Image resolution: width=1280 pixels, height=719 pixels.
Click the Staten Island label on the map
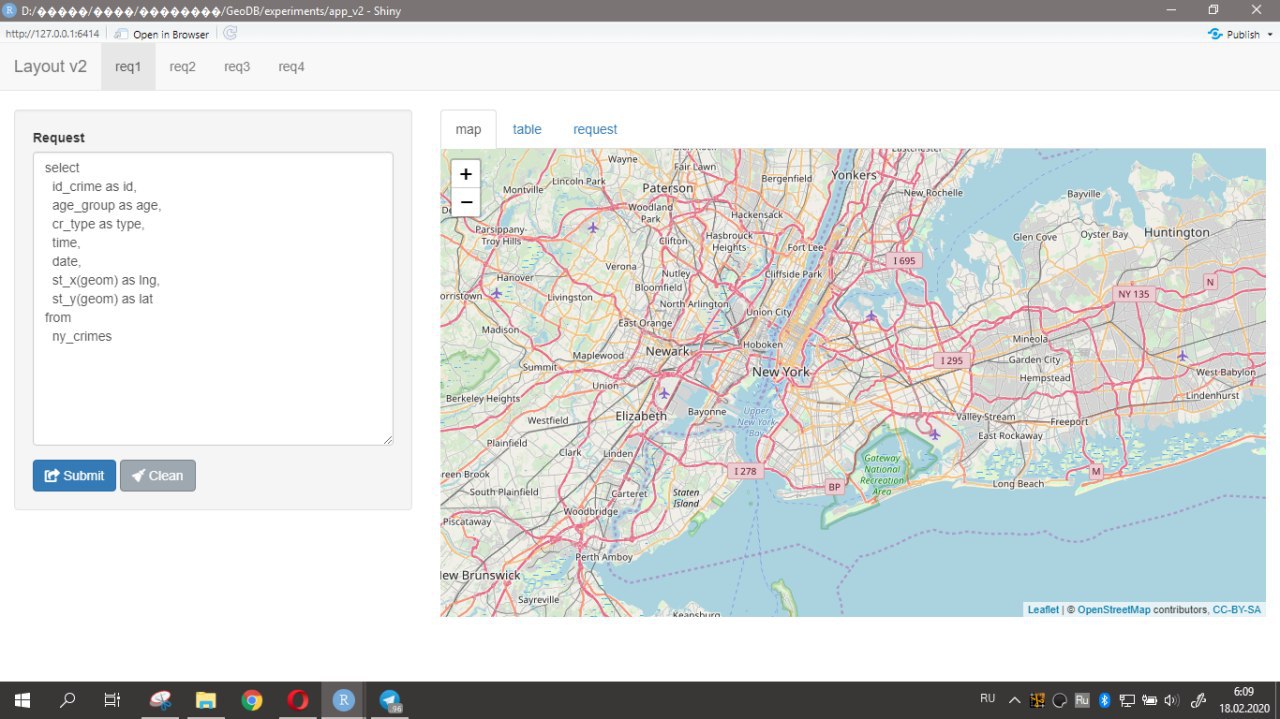(x=686, y=497)
